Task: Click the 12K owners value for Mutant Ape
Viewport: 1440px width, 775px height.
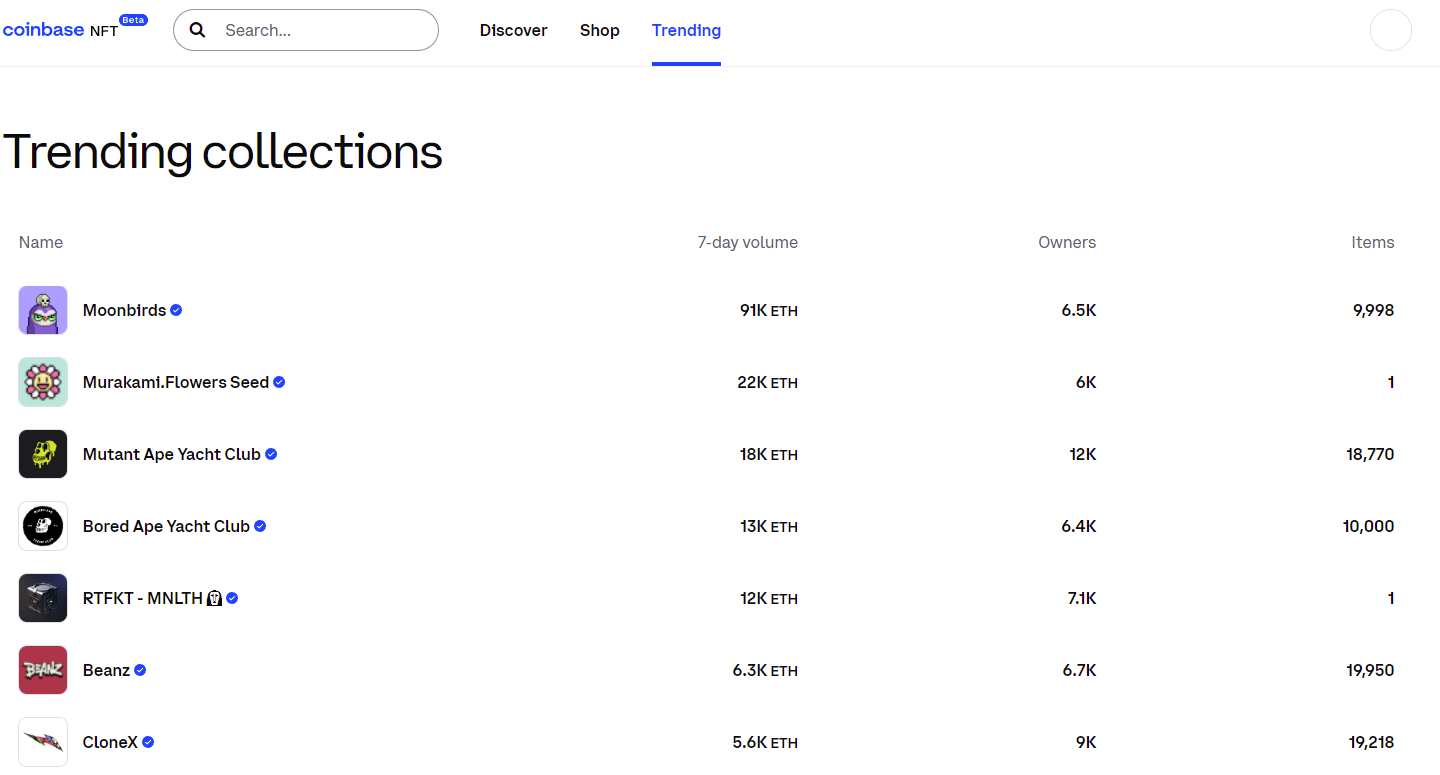Action: coord(1083,454)
